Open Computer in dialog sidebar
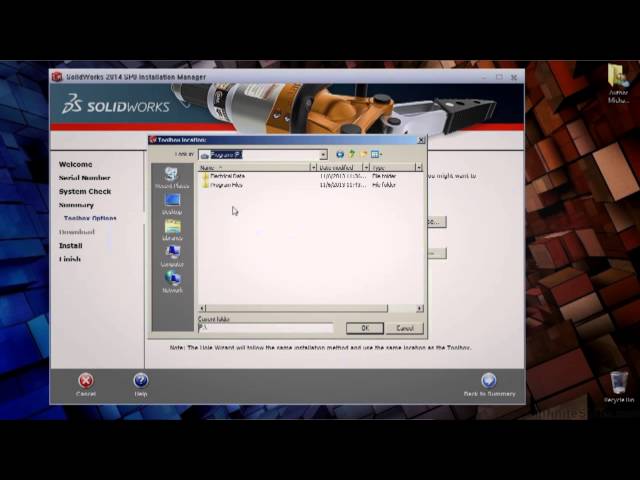 coord(172,256)
